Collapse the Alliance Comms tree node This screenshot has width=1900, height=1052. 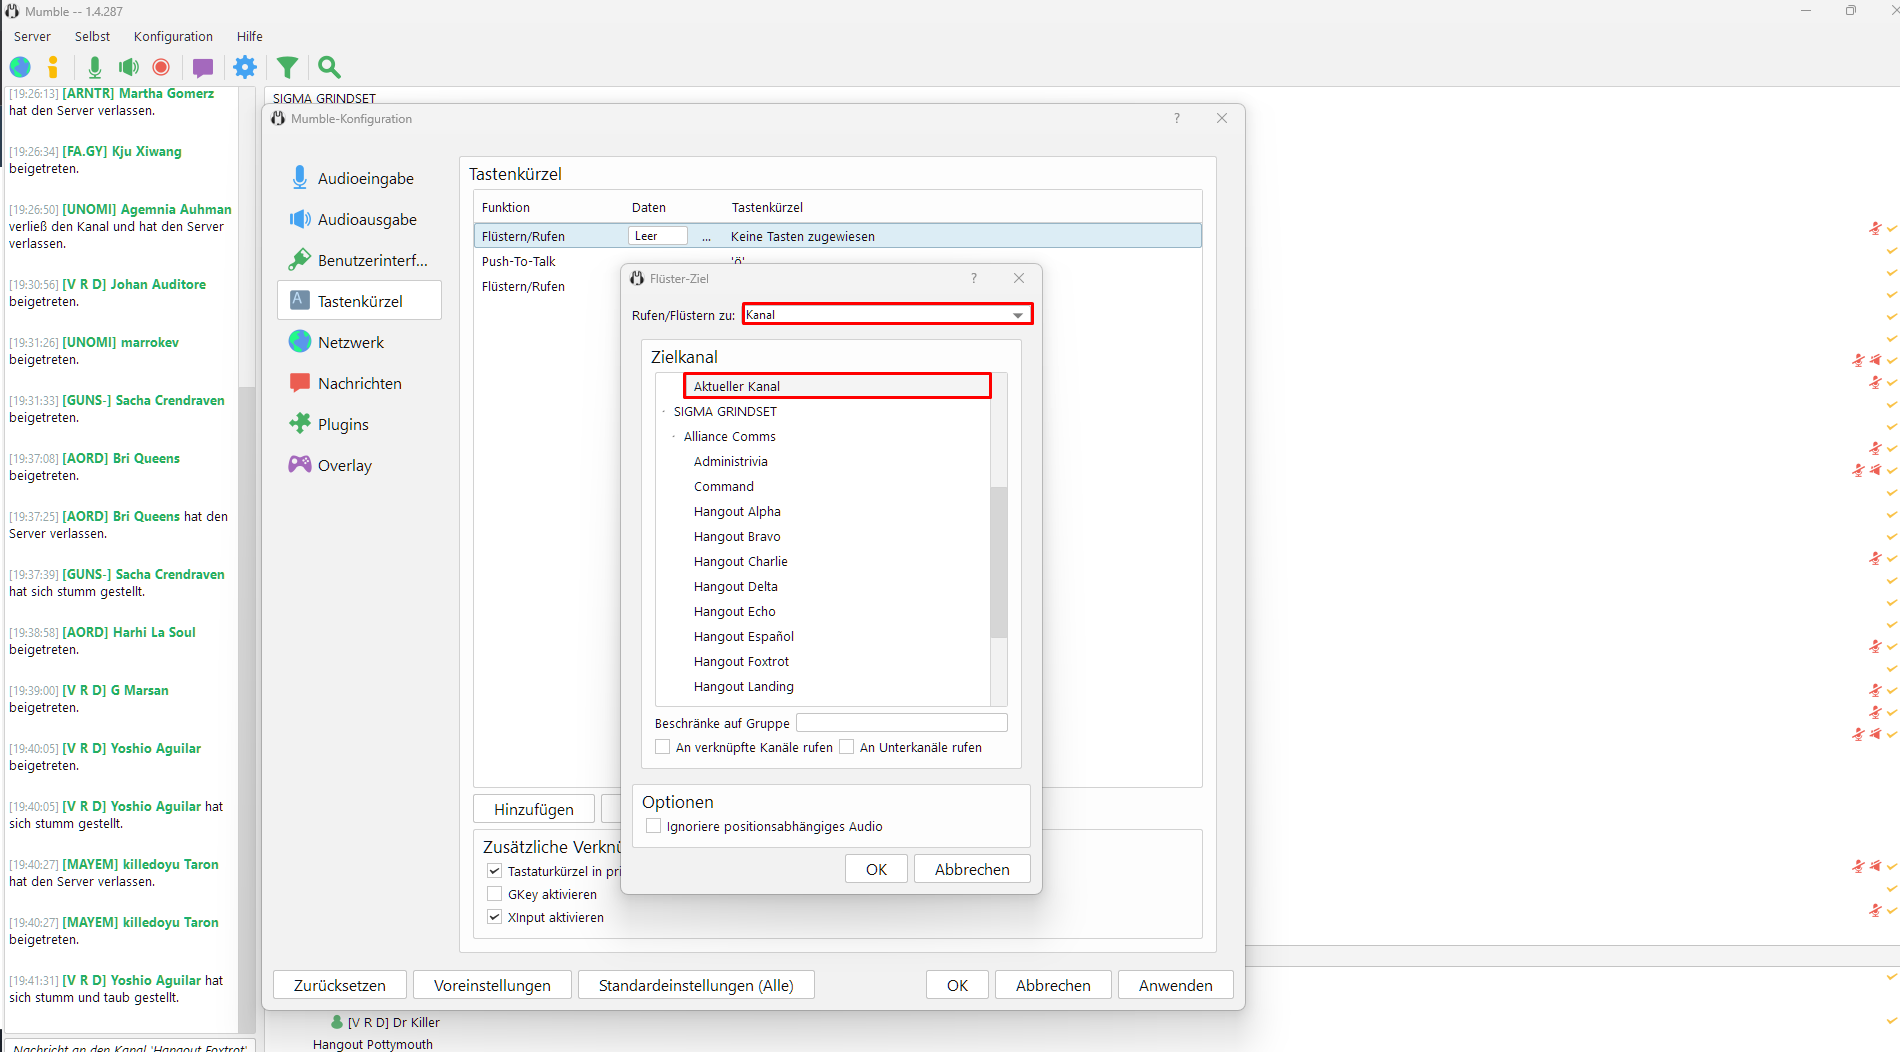point(674,437)
